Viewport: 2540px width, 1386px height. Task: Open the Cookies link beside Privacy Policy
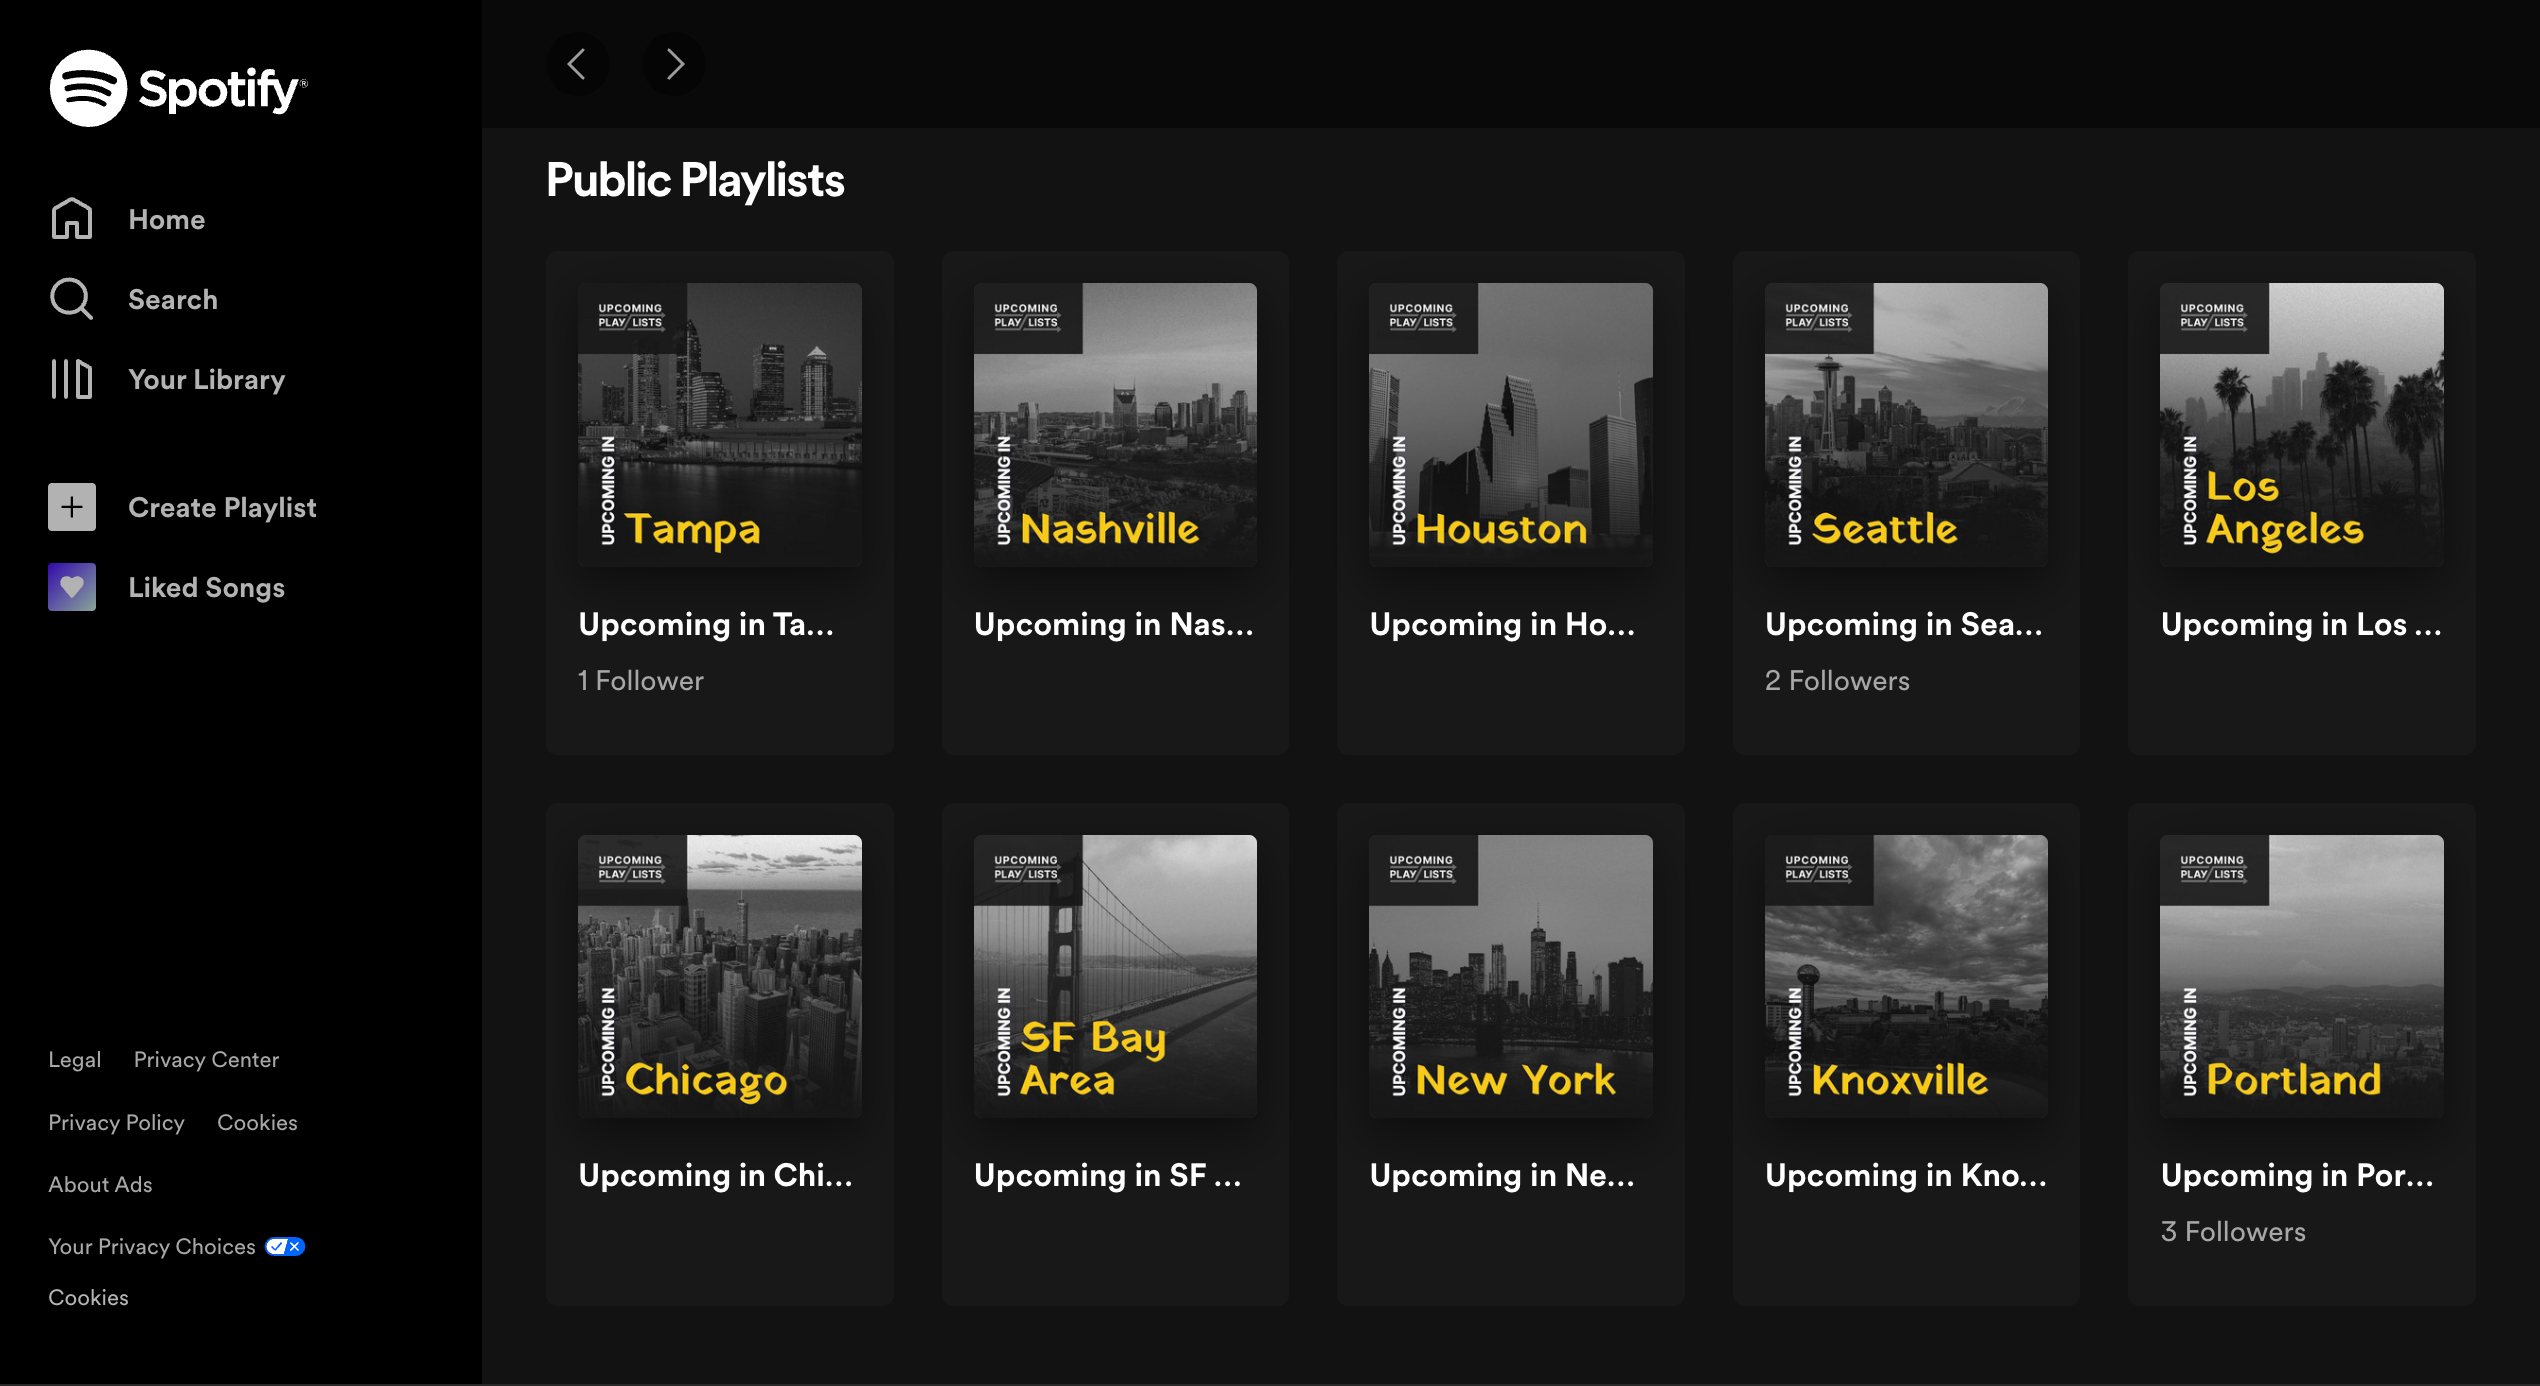tap(257, 1122)
